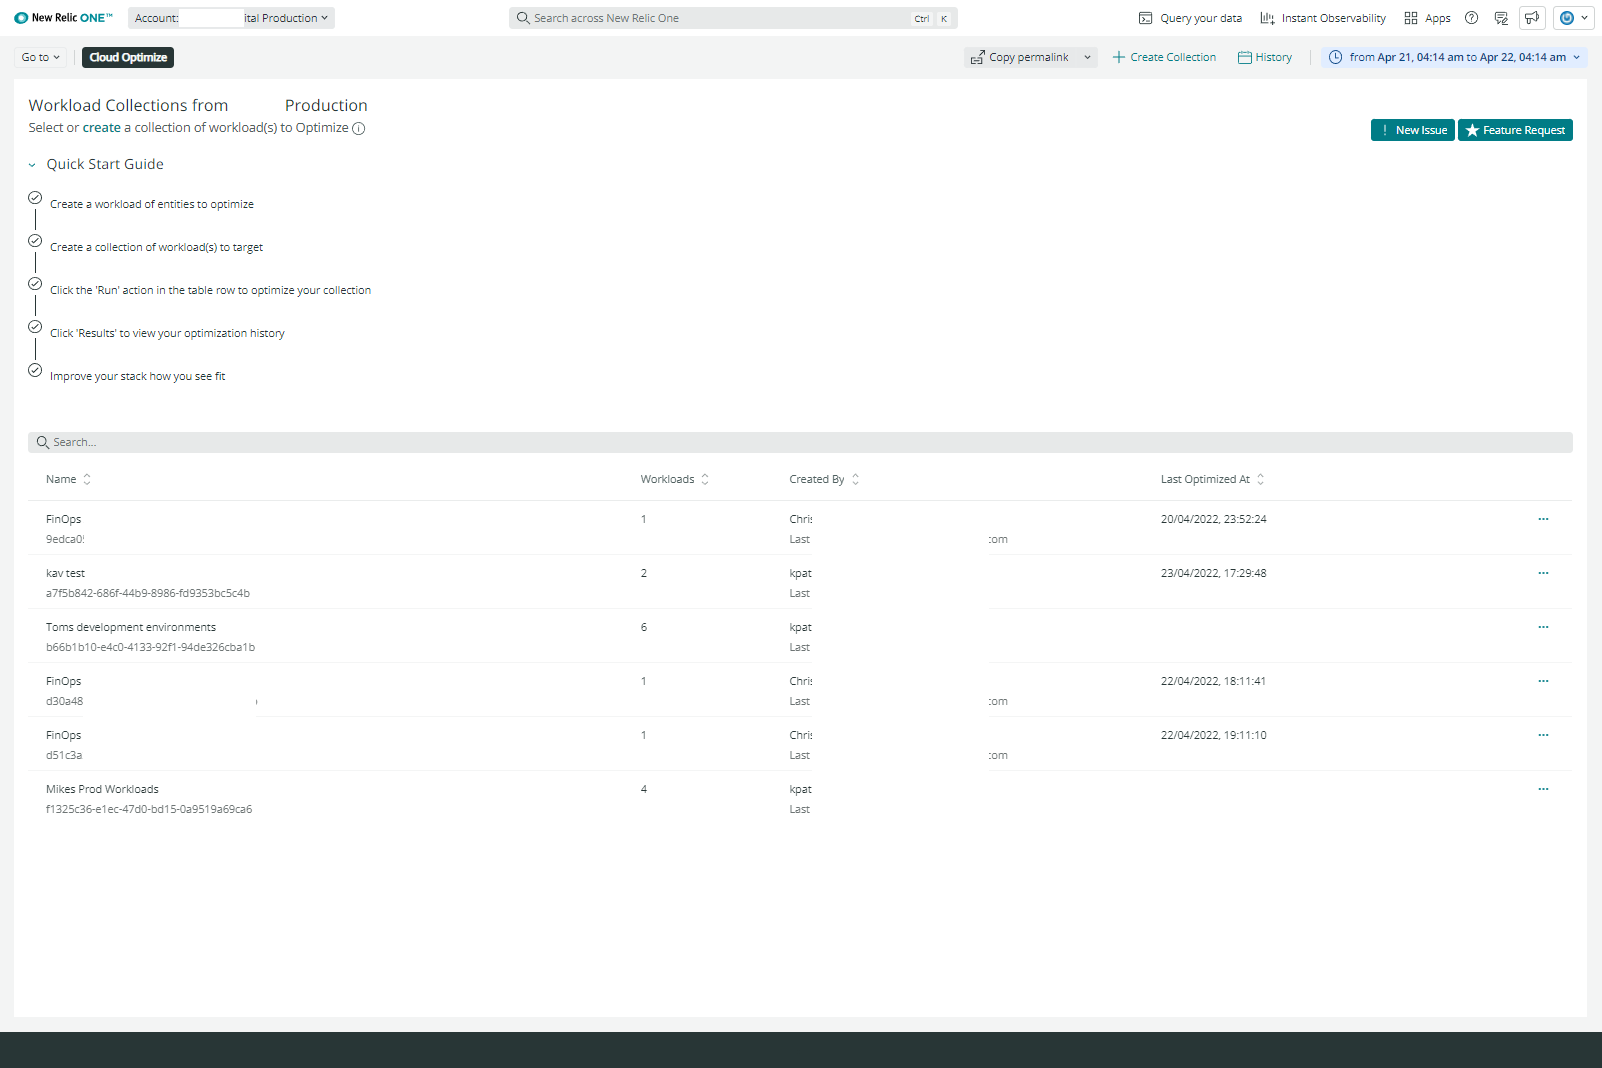
Task: Click the 22/04/2022, 18:11:41 timestamp
Action: (x=1213, y=682)
